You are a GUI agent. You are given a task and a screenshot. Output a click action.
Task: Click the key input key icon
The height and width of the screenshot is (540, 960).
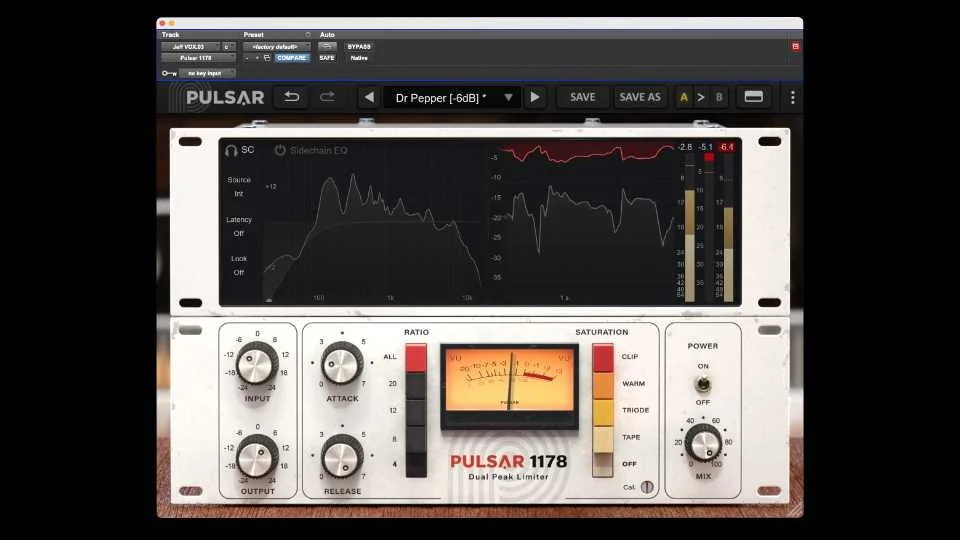[169, 73]
